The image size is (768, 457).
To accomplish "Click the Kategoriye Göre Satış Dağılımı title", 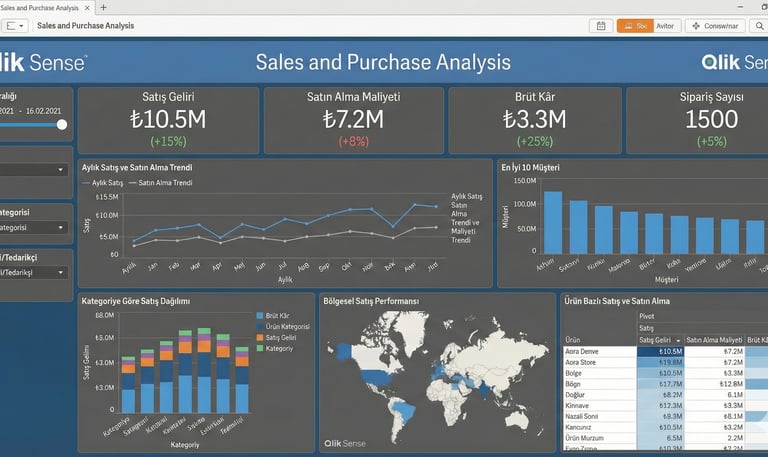I will [x=136, y=301].
